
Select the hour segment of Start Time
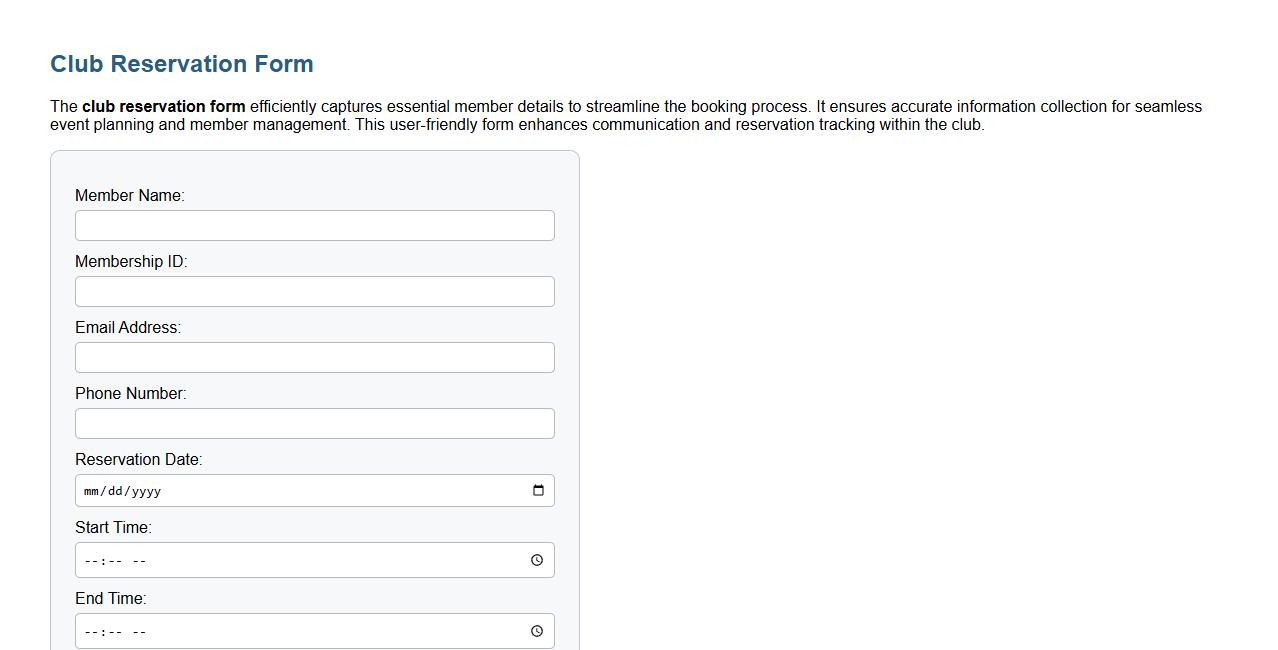point(92,561)
